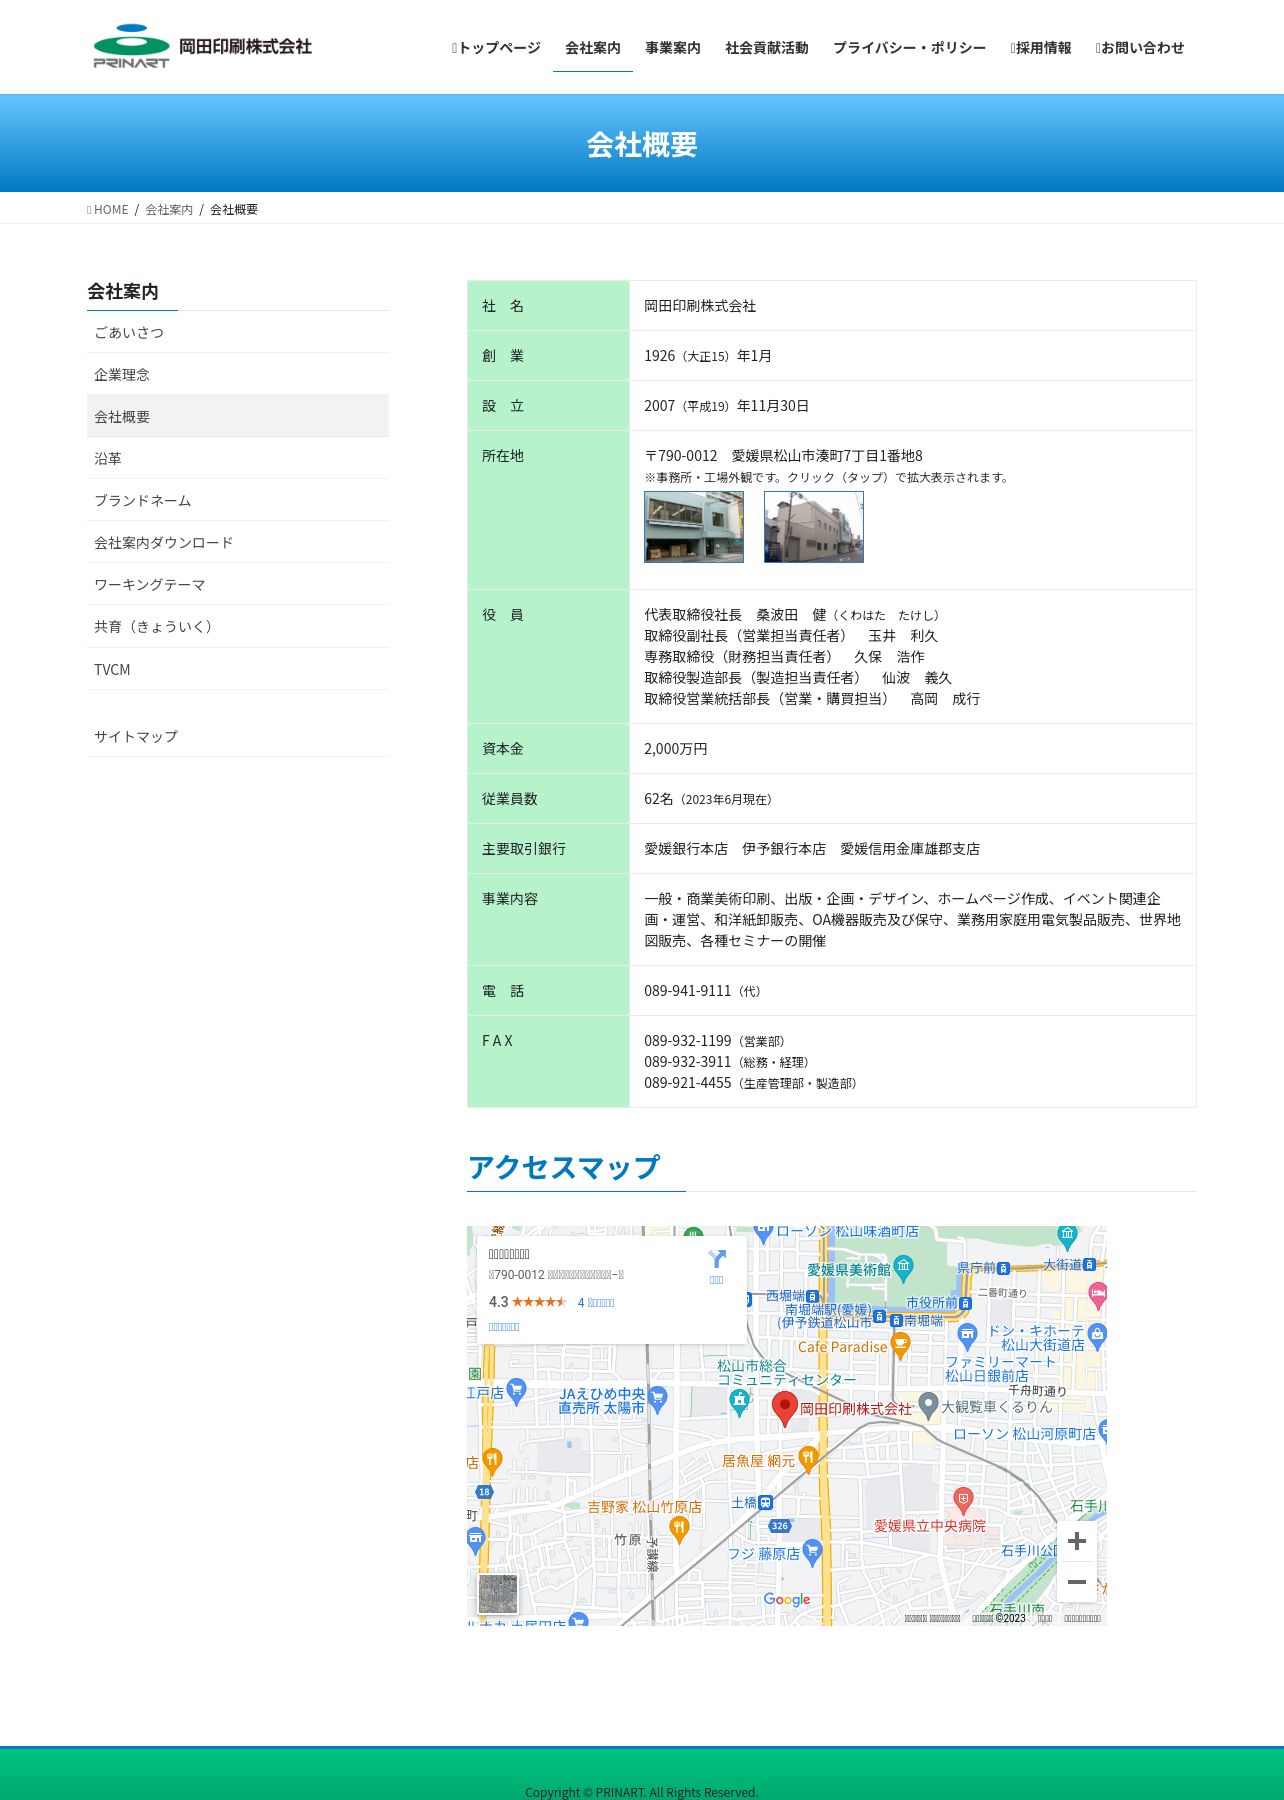Enlarge the second factory exterior photo
Image resolution: width=1284 pixels, height=1800 pixels.
click(x=814, y=527)
